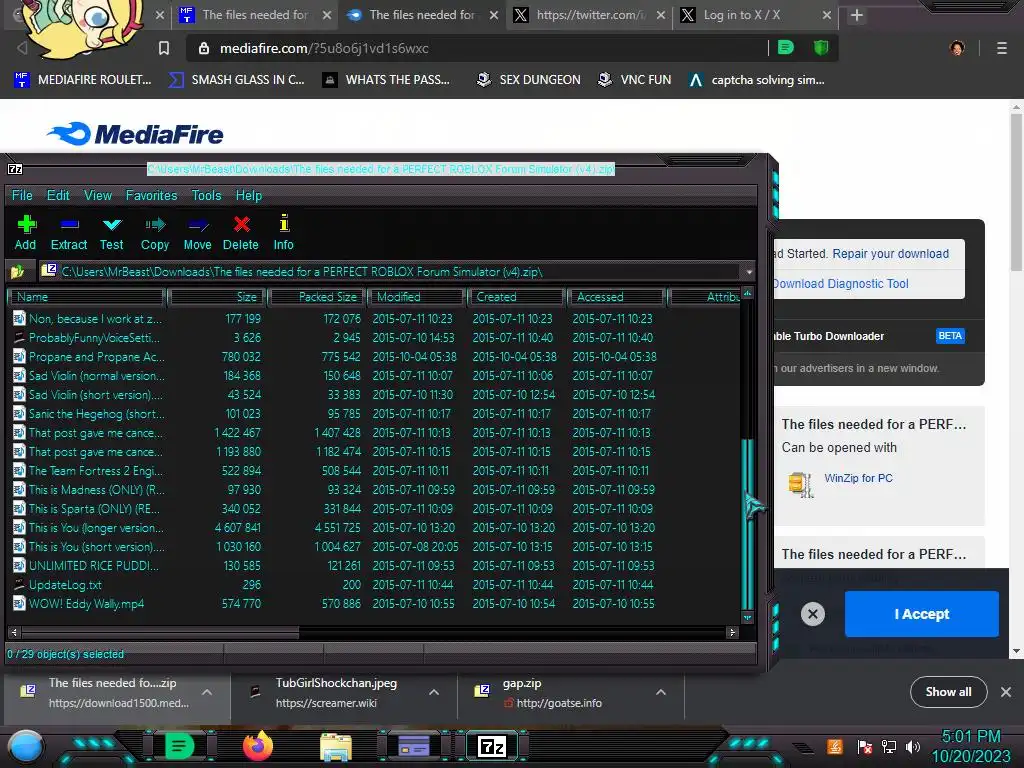Expand options for TubGirlShockchan.jpeg download
The width and height of the screenshot is (1024, 768).
(x=434, y=692)
